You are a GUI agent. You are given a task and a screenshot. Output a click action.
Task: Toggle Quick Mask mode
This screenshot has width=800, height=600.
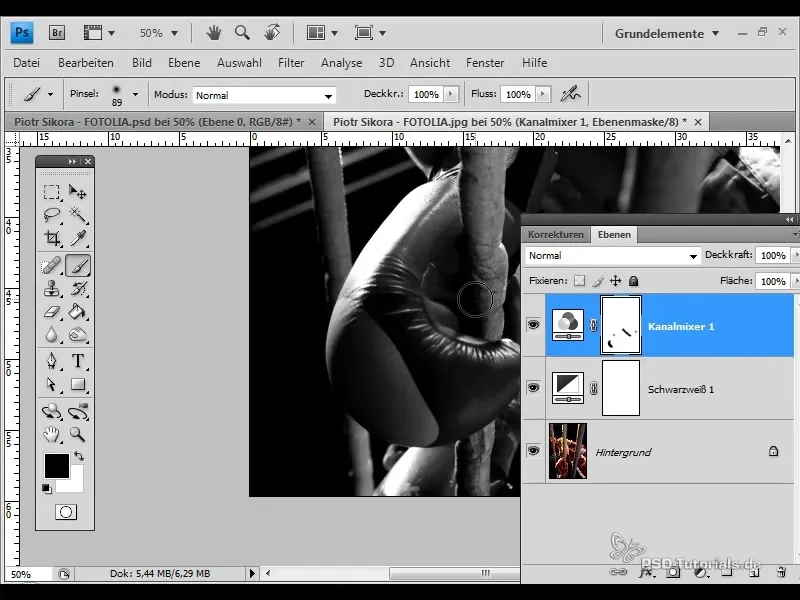[66, 512]
